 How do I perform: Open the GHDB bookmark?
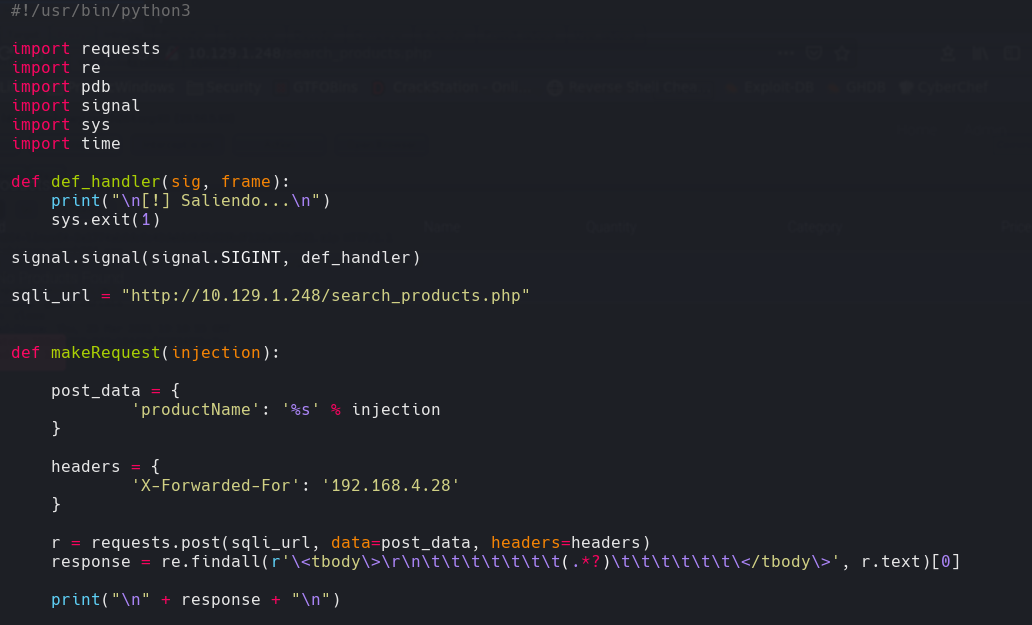click(x=864, y=87)
